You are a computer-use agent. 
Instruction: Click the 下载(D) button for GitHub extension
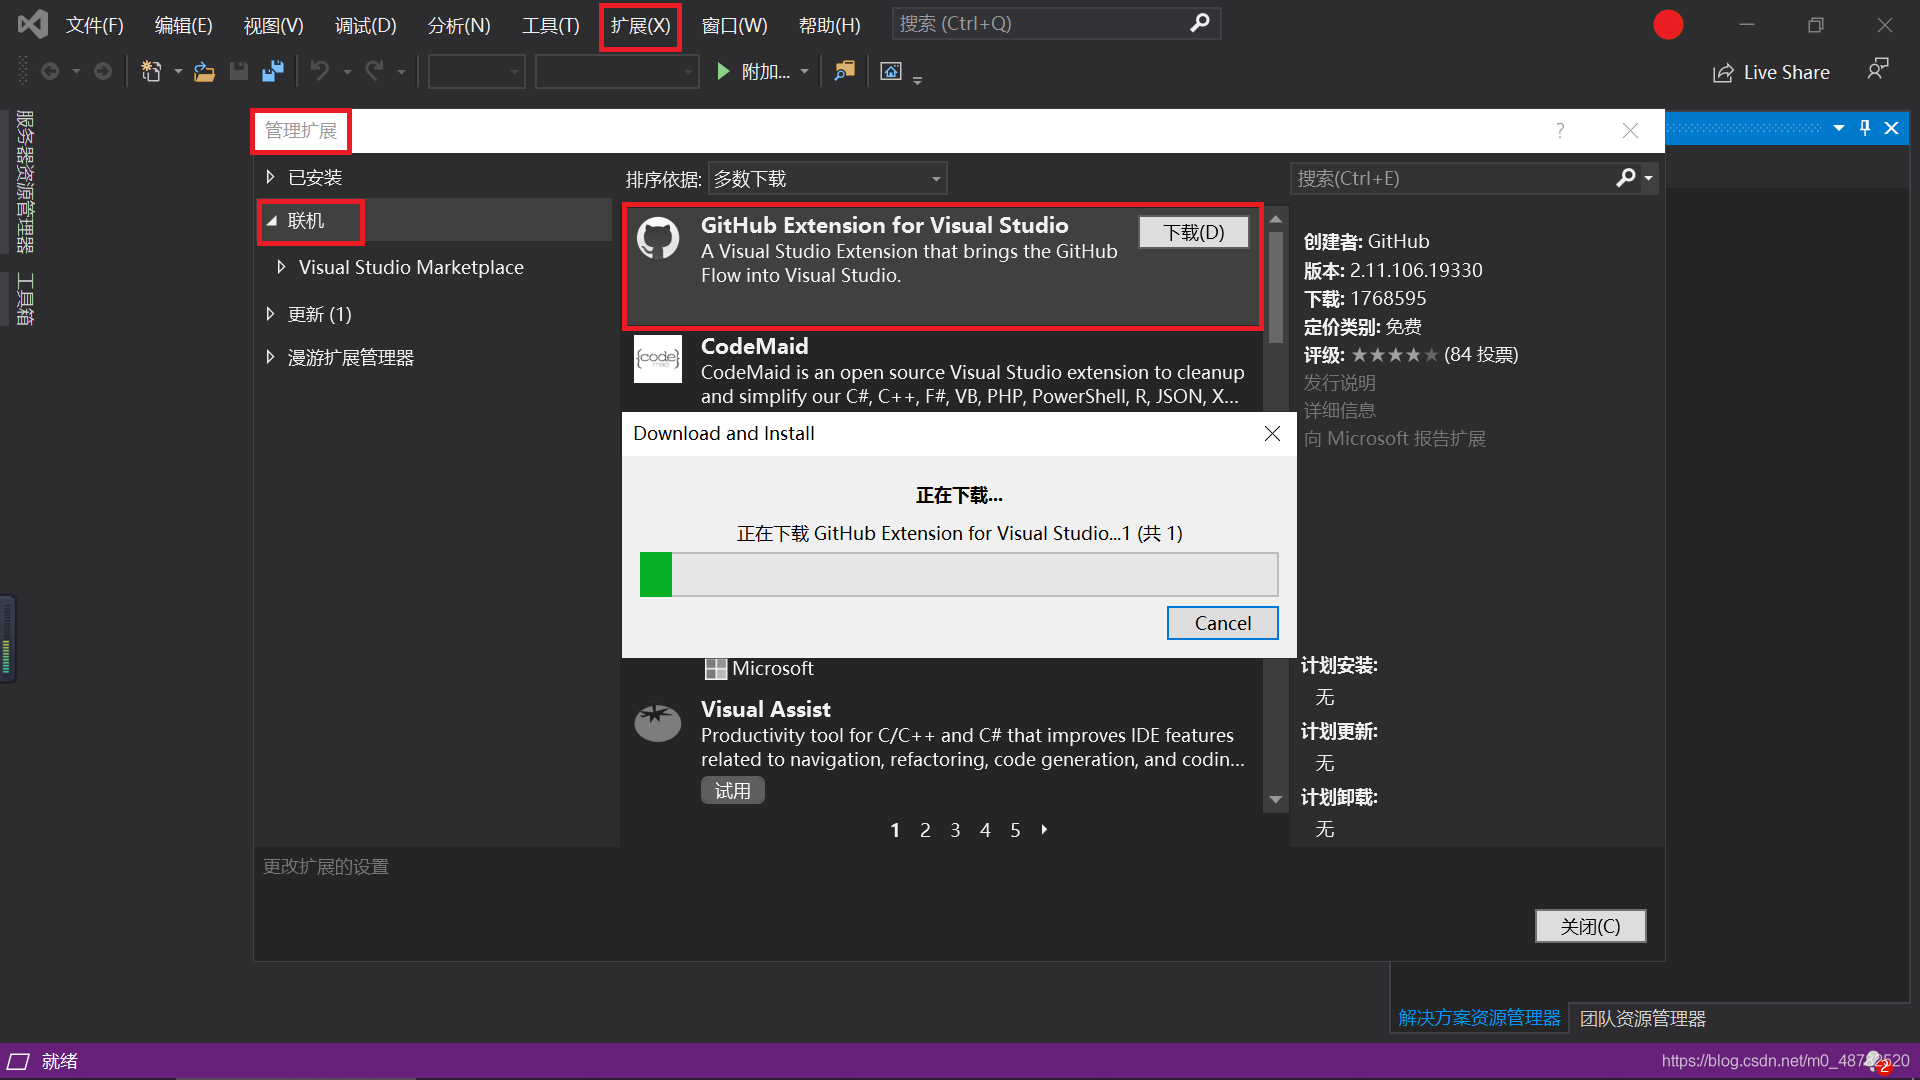(1194, 232)
